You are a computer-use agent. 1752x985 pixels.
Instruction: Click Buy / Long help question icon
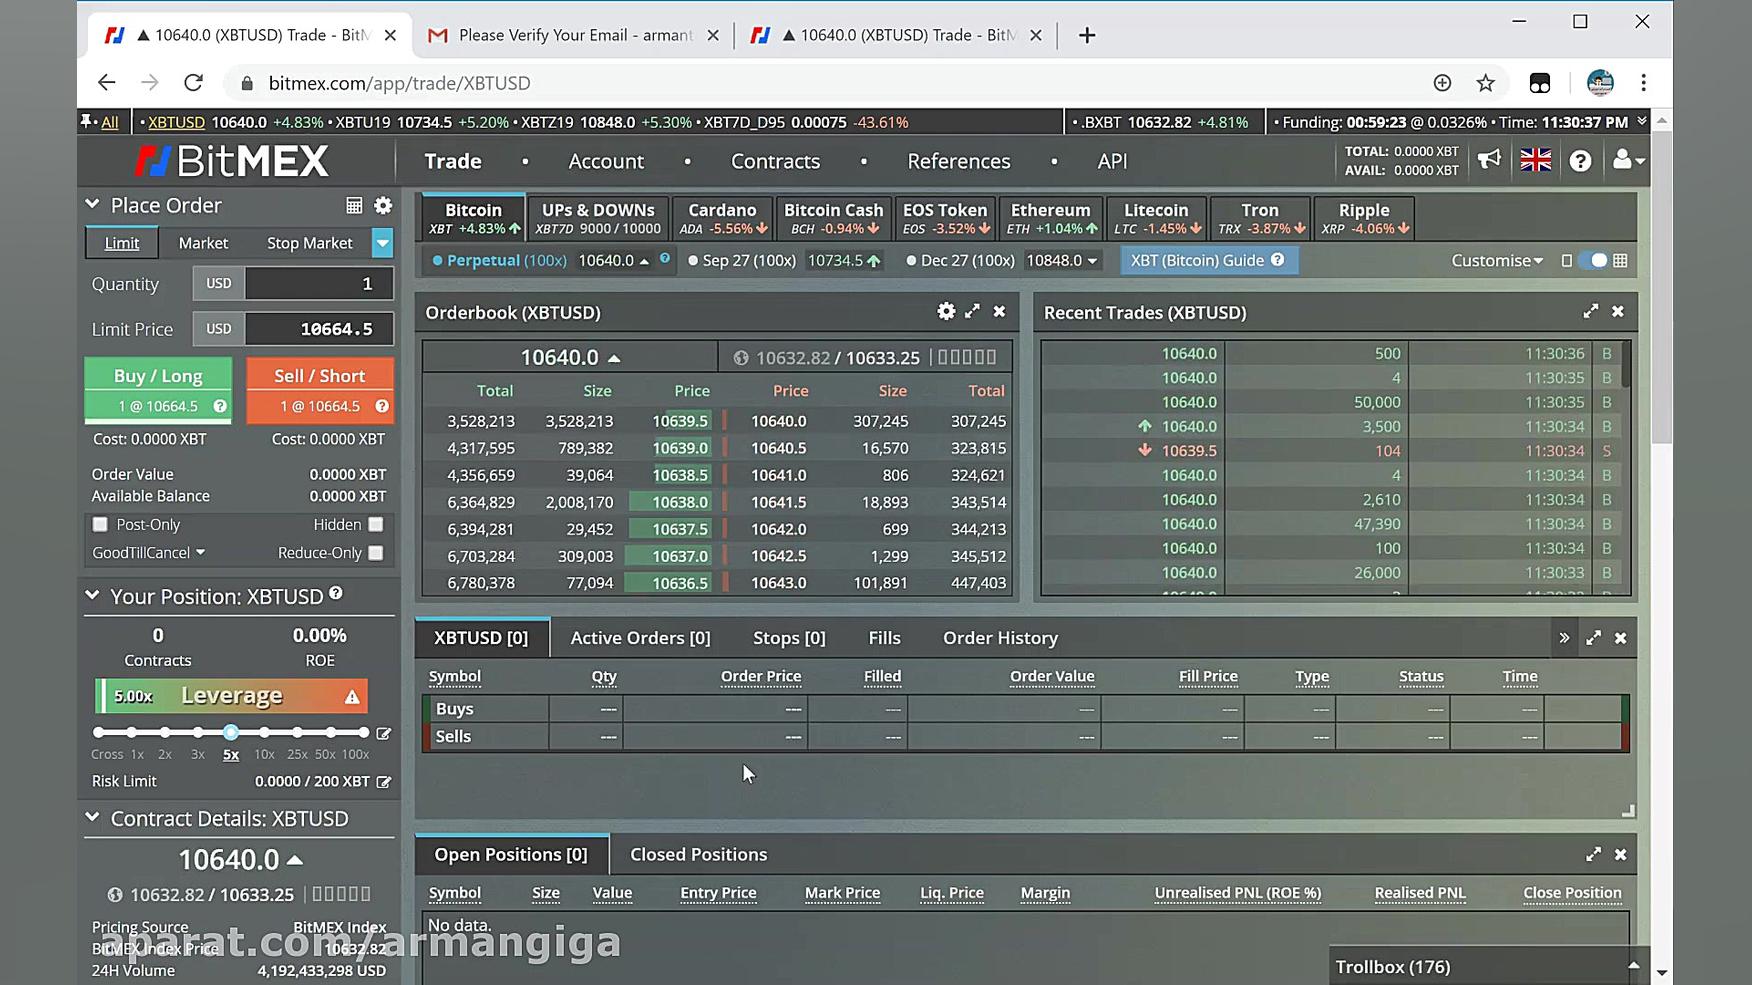tap(220, 406)
